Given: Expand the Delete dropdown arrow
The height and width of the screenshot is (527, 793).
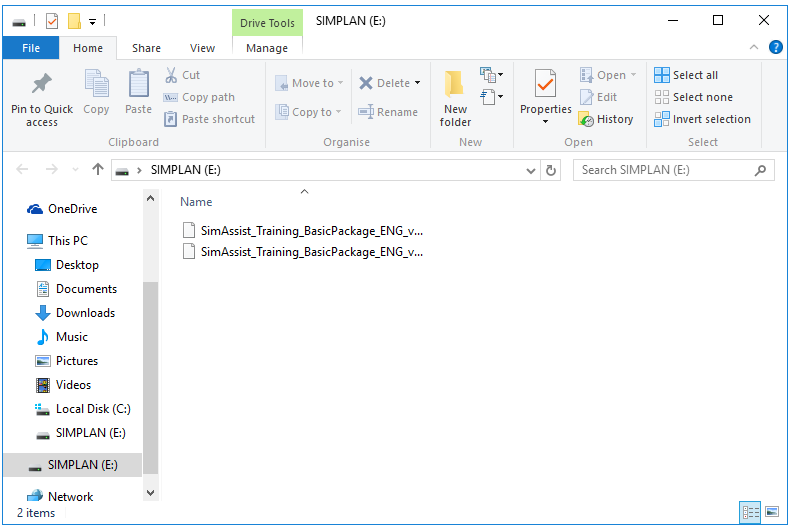Looking at the screenshot, I should [417, 83].
